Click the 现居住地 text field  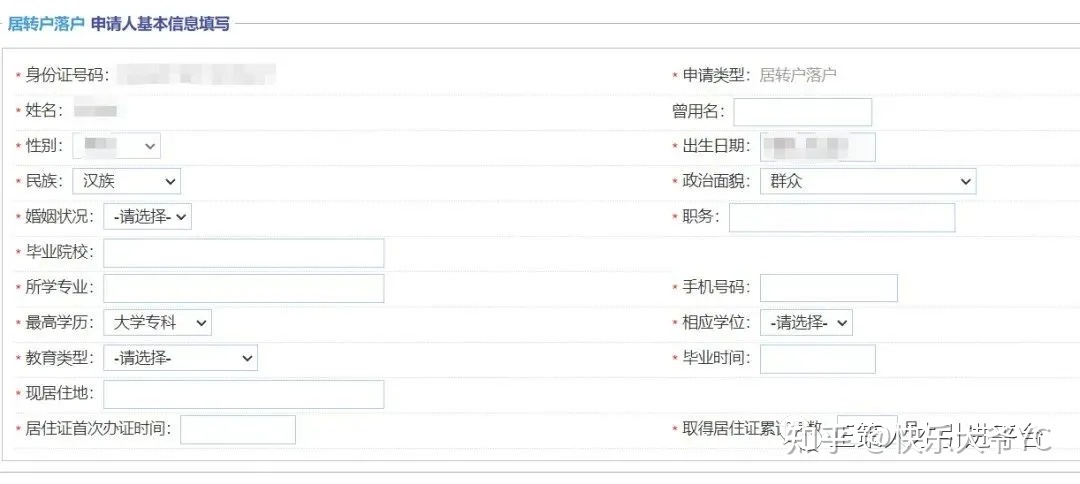[244, 394]
